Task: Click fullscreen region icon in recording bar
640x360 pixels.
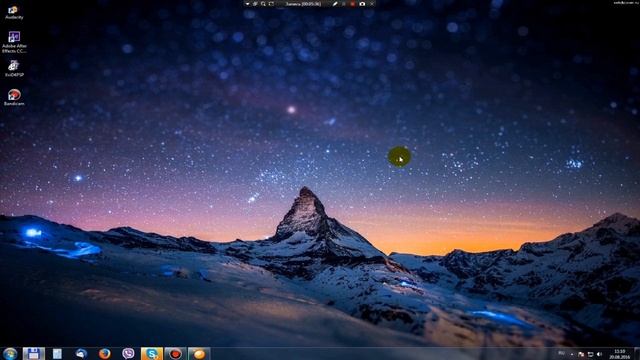Action: pyautogui.click(x=271, y=4)
